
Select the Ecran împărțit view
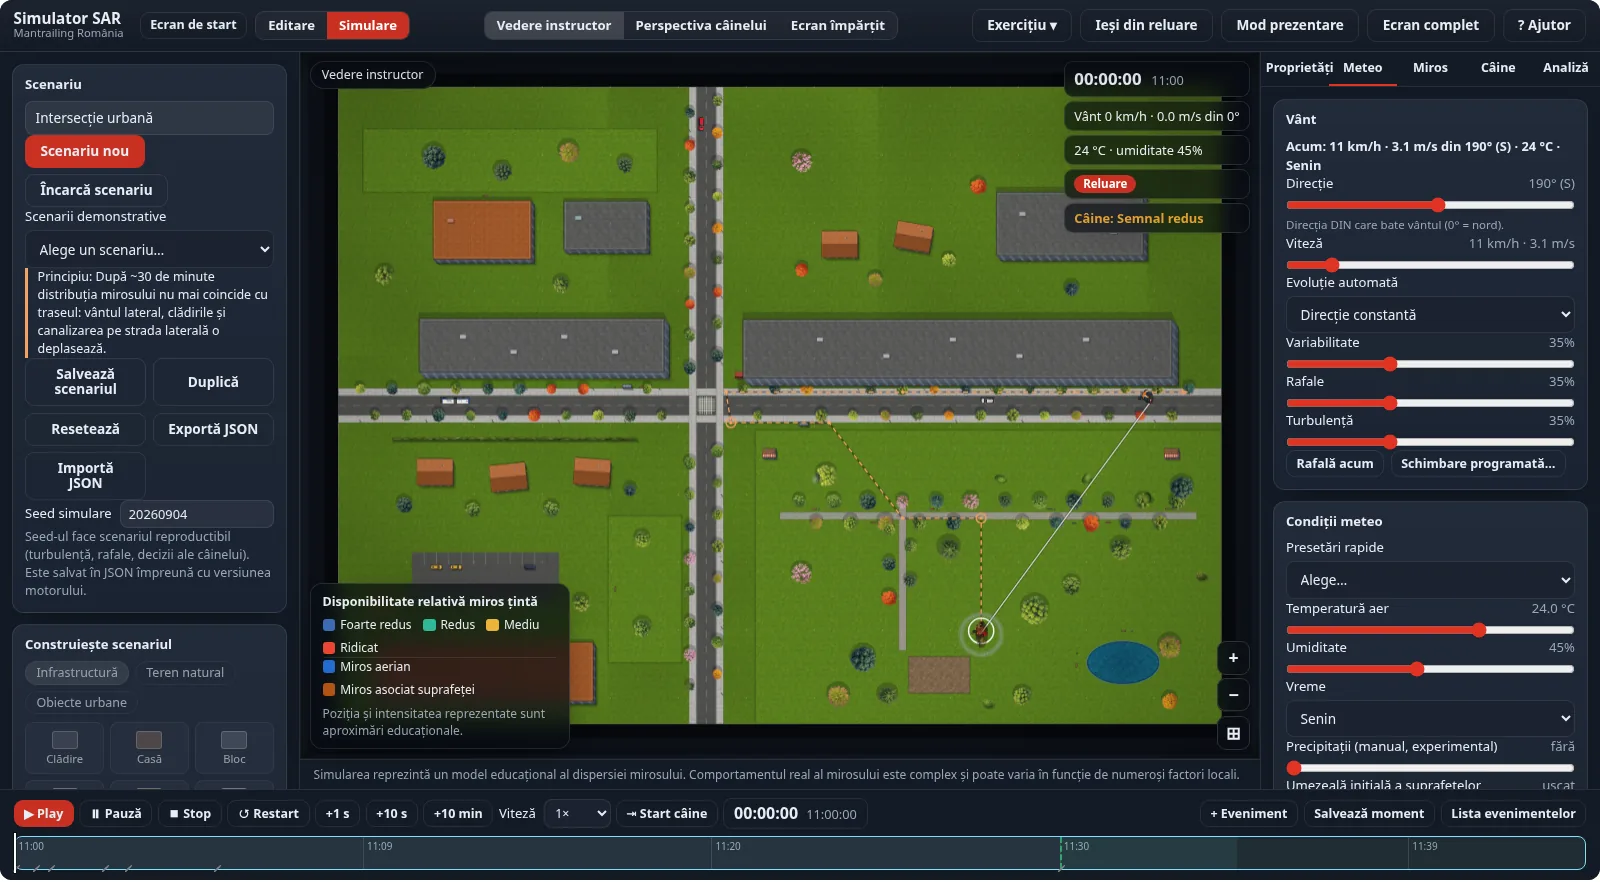(838, 25)
